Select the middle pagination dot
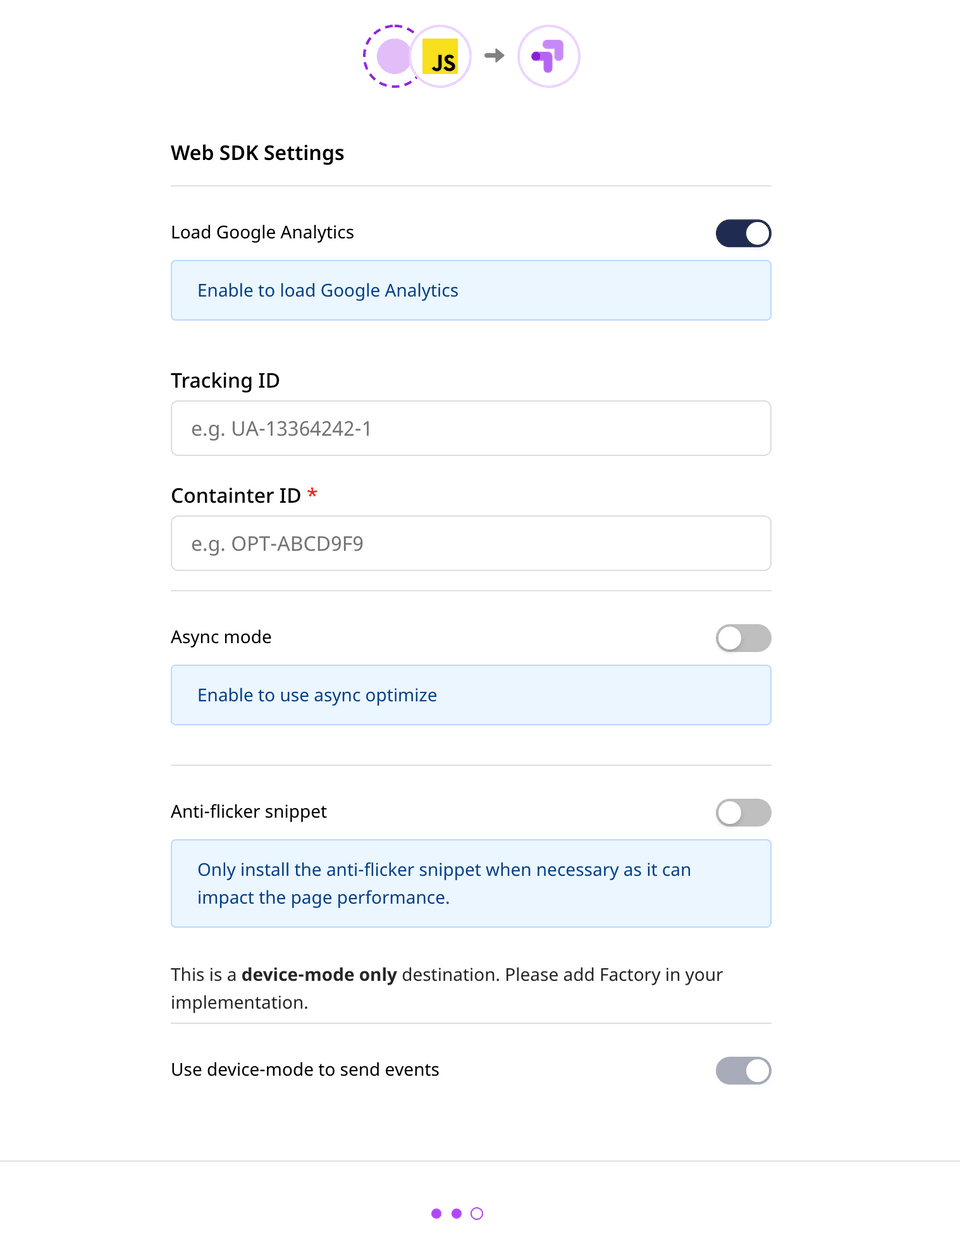Image resolution: width=960 pixels, height=1242 pixels. coord(456,1213)
